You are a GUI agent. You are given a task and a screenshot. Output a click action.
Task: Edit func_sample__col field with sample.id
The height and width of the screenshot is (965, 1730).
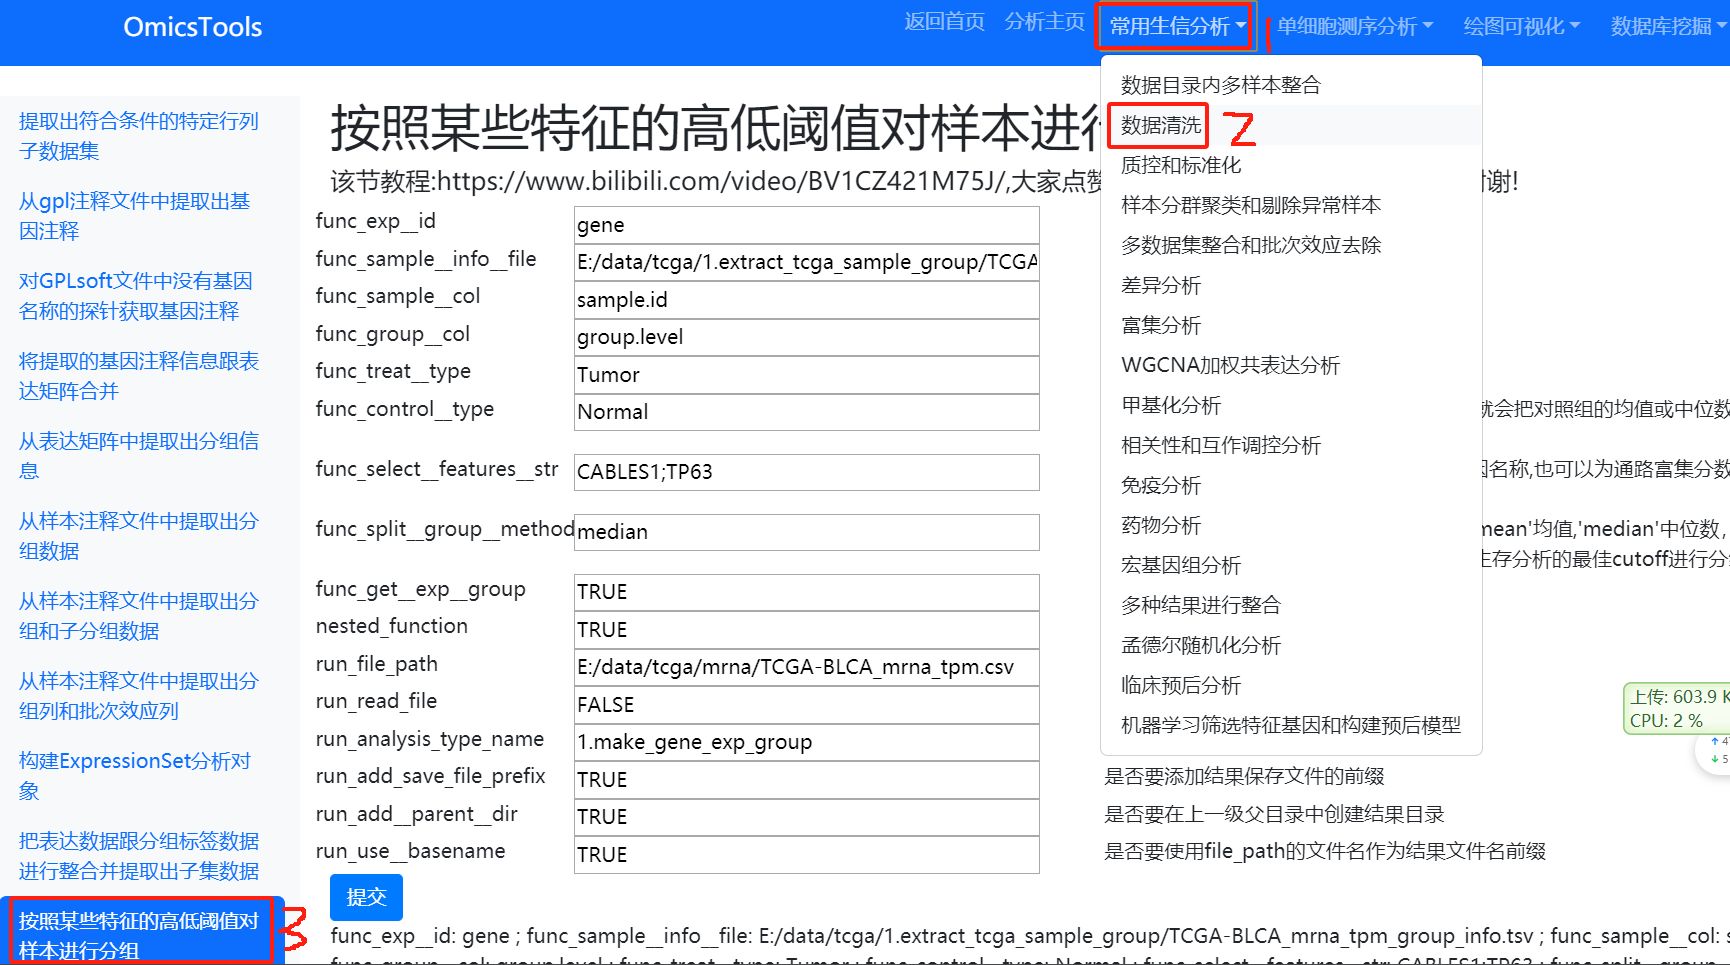(806, 300)
